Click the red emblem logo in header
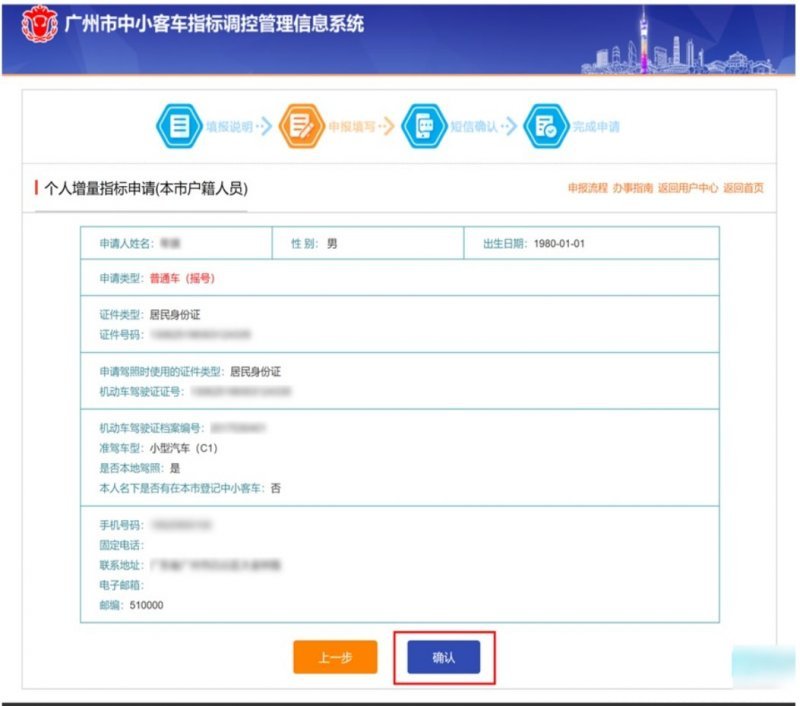The height and width of the screenshot is (706, 800). pyautogui.click(x=38, y=27)
